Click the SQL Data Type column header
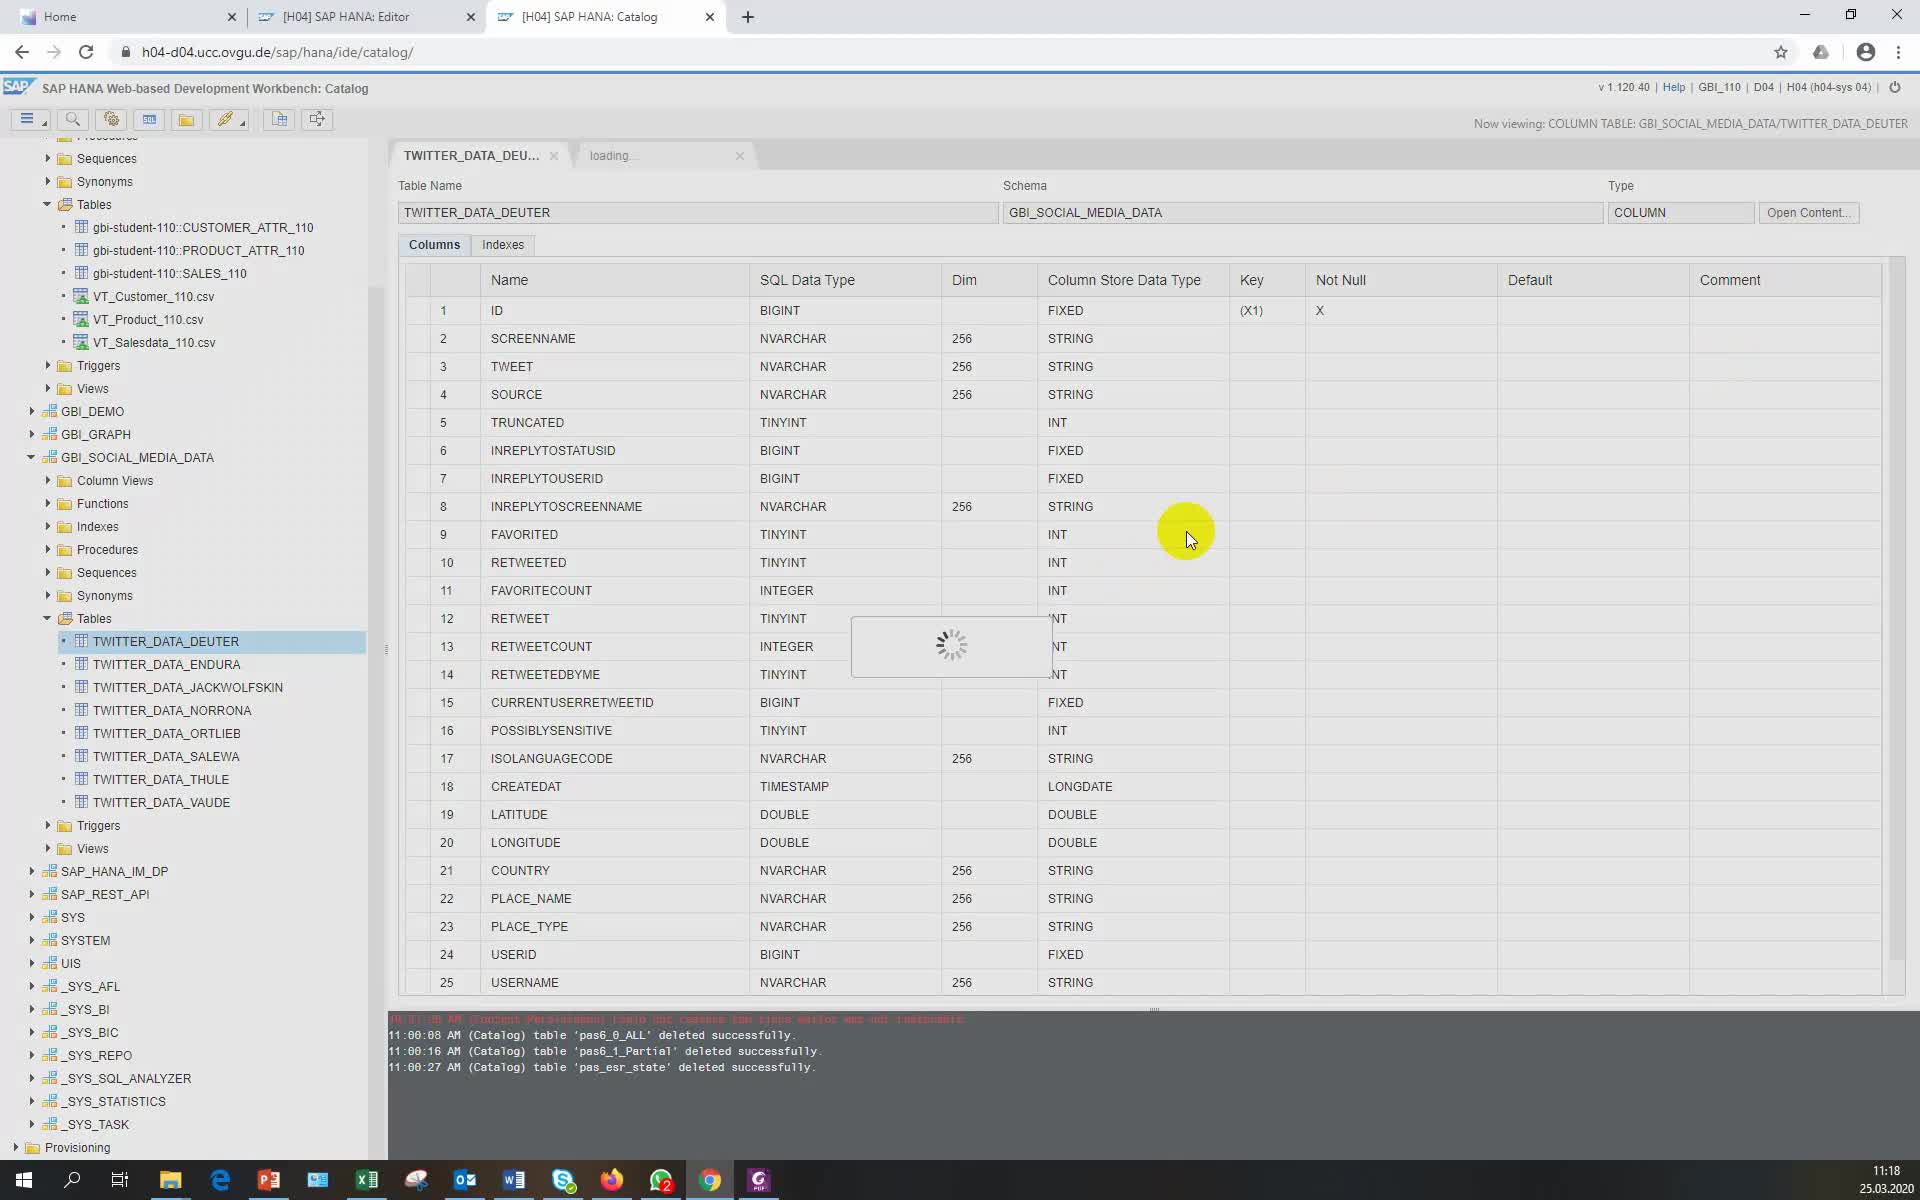 pos(845,280)
